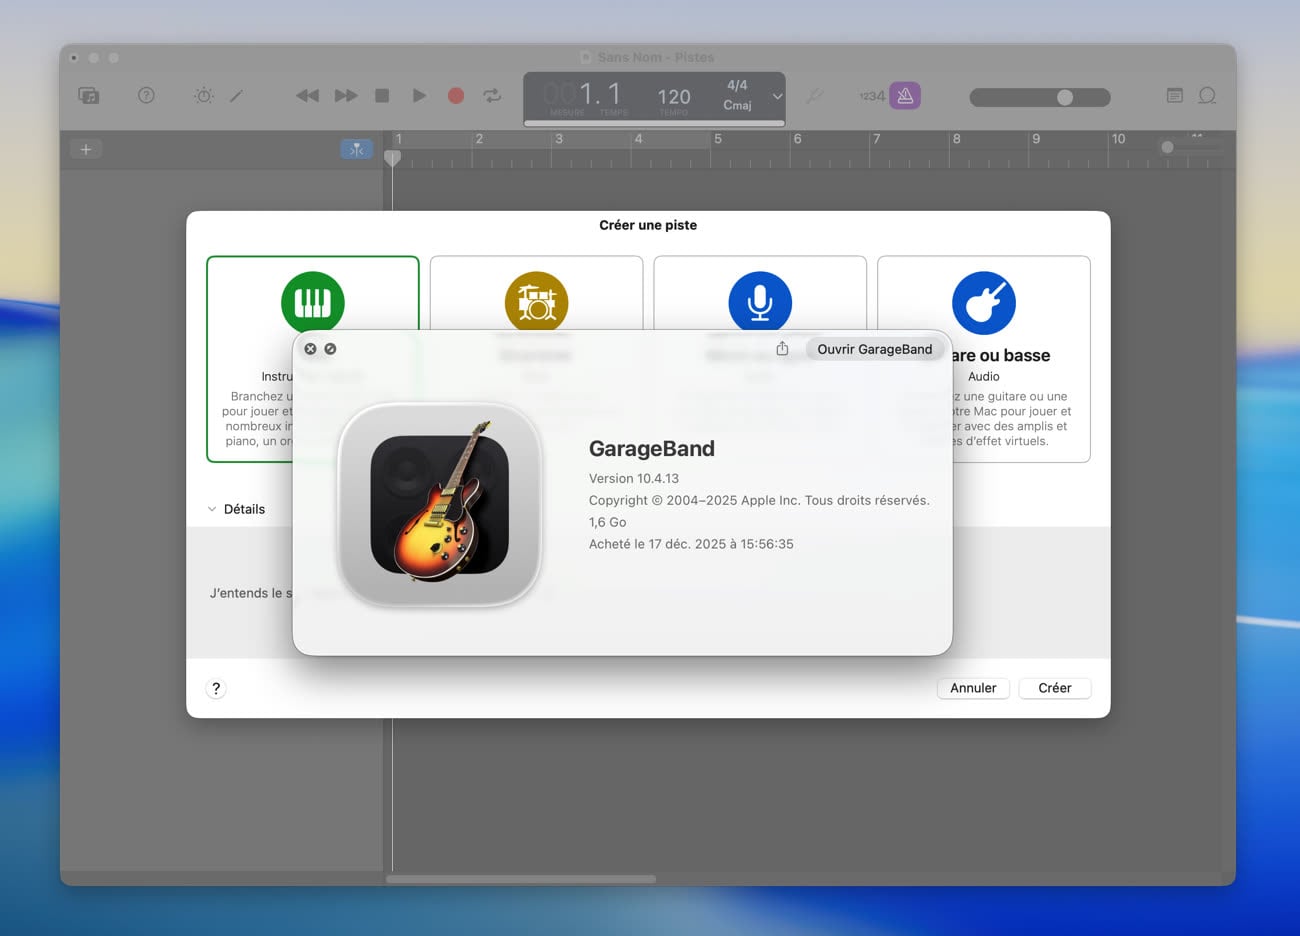Open the loop browser icon
Image resolution: width=1300 pixels, height=936 pixels.
pyautogui.click(x=1207, y=96)
